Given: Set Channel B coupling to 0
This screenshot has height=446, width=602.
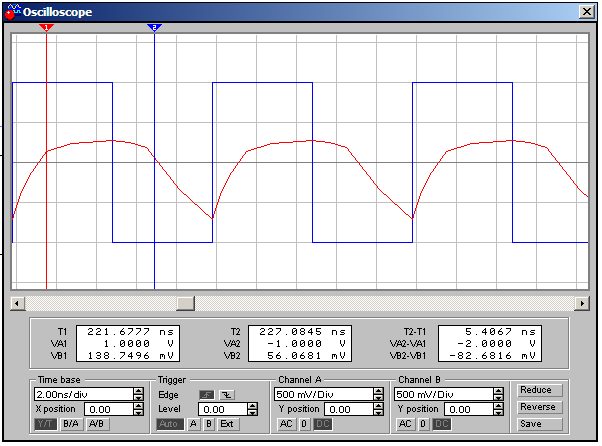Looking at the screenshot, I should point(423,424).
